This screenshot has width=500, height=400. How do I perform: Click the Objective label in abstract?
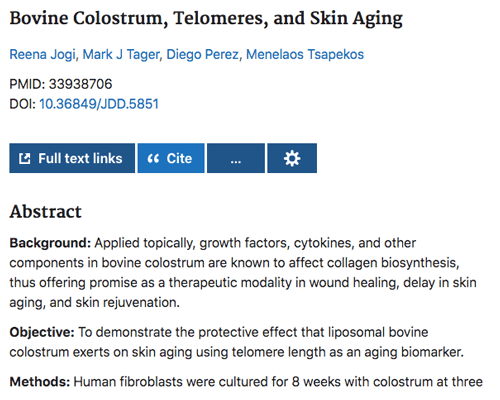tap(42, 332)
